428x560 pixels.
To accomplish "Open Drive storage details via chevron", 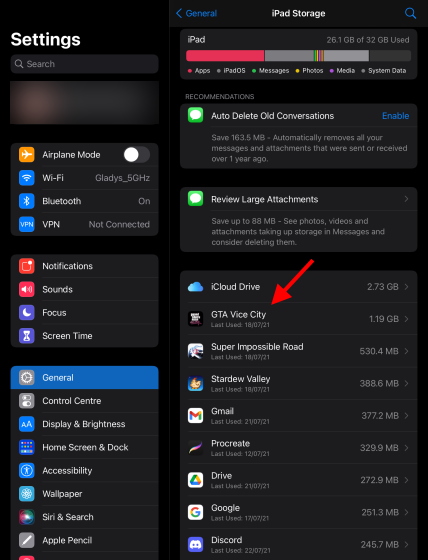I will pyautogui.click(x=406, y=480).
